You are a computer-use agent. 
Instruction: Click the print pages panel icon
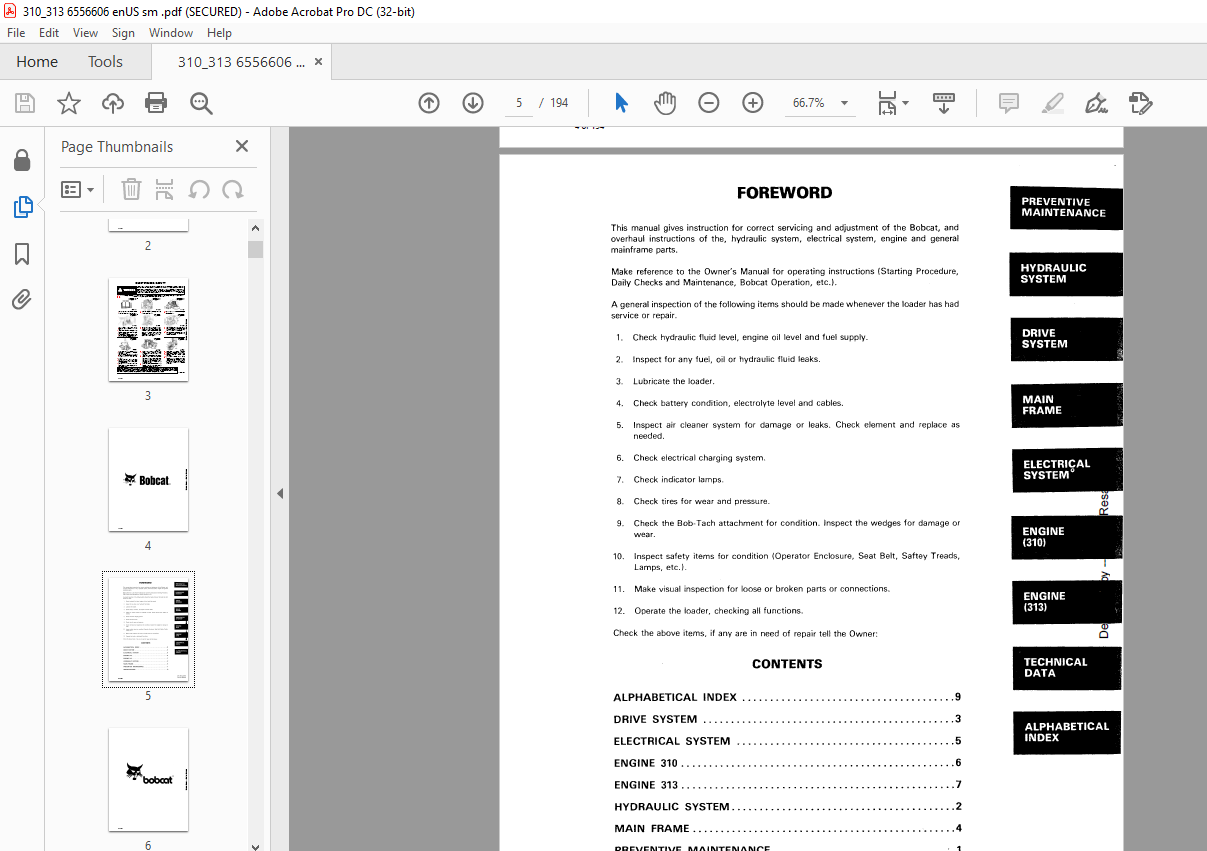[x=165, y=189]
